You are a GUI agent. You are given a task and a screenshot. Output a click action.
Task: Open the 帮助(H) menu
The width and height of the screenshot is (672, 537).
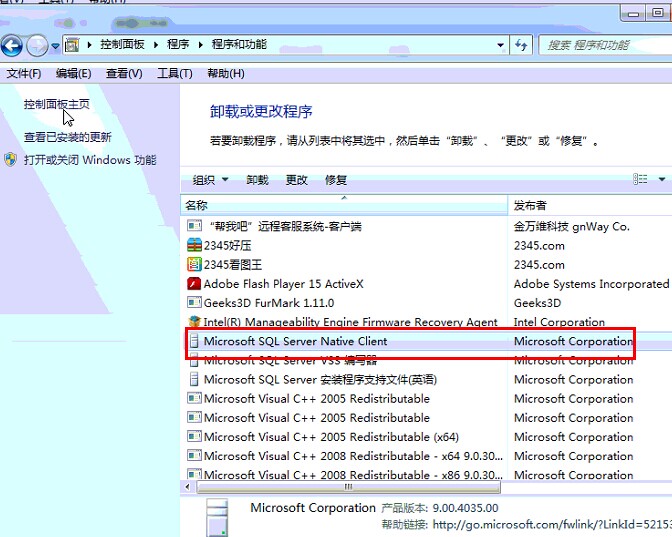coord(226,74)
